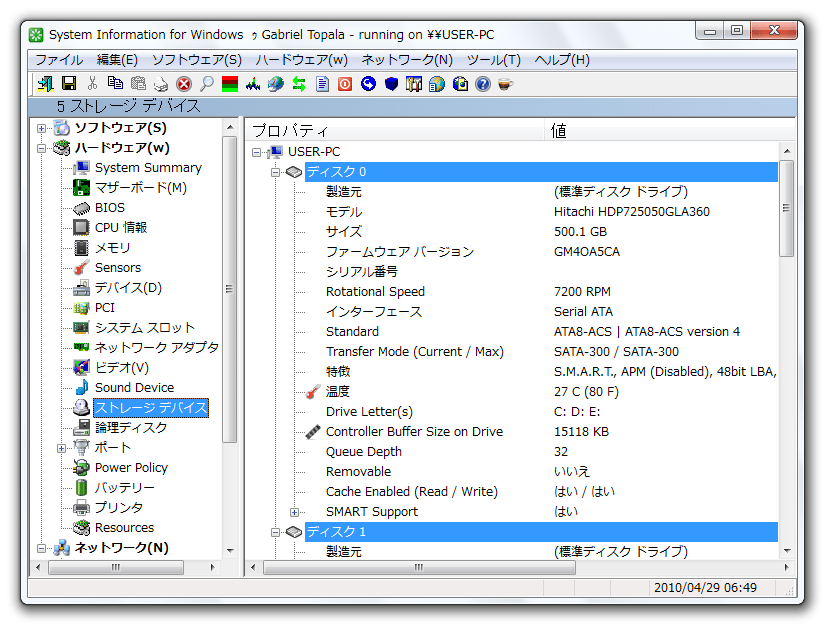Click the Hitachi HDP725050GLA360 model value
The image size is (827, 627).
631,213
